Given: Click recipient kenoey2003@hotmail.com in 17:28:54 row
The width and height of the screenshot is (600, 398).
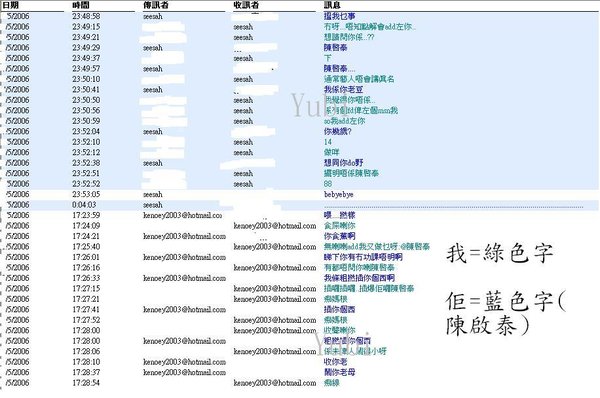Looking at the screenshot, I should click(275, 383).
